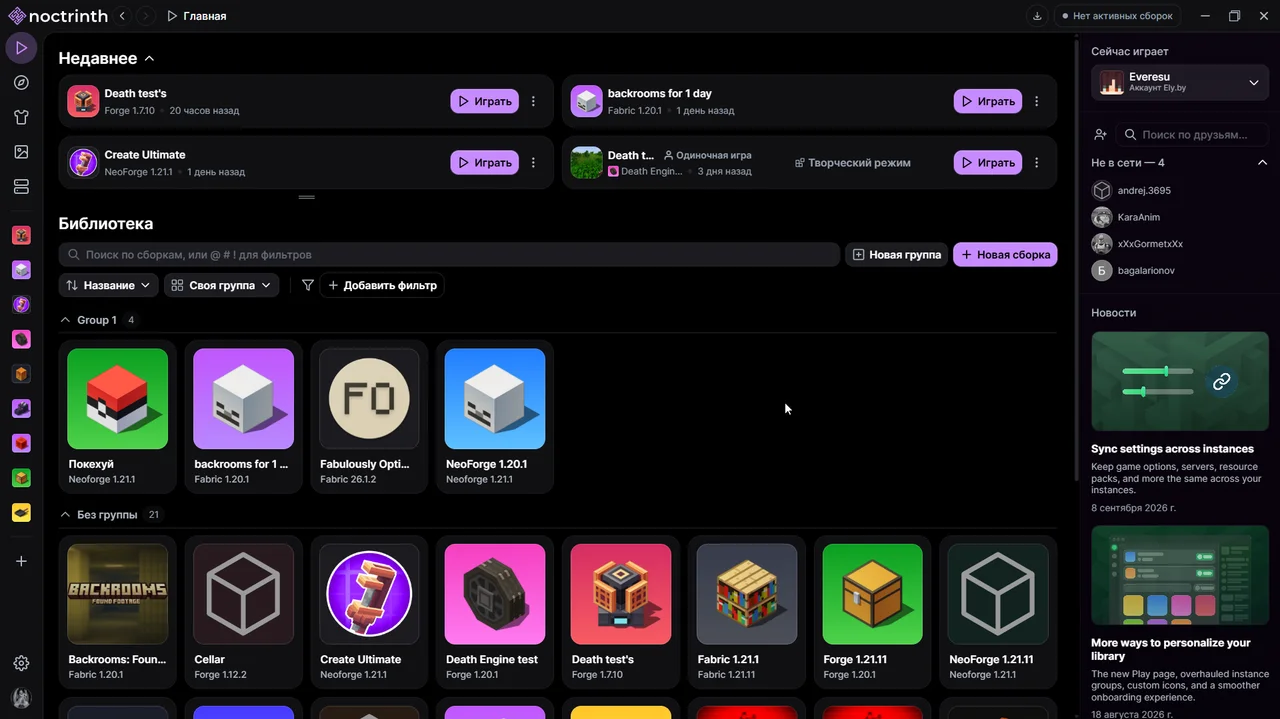Go back with the left arrow
The height and width of the screenshot is (719, 1280).
coord(122,16)
